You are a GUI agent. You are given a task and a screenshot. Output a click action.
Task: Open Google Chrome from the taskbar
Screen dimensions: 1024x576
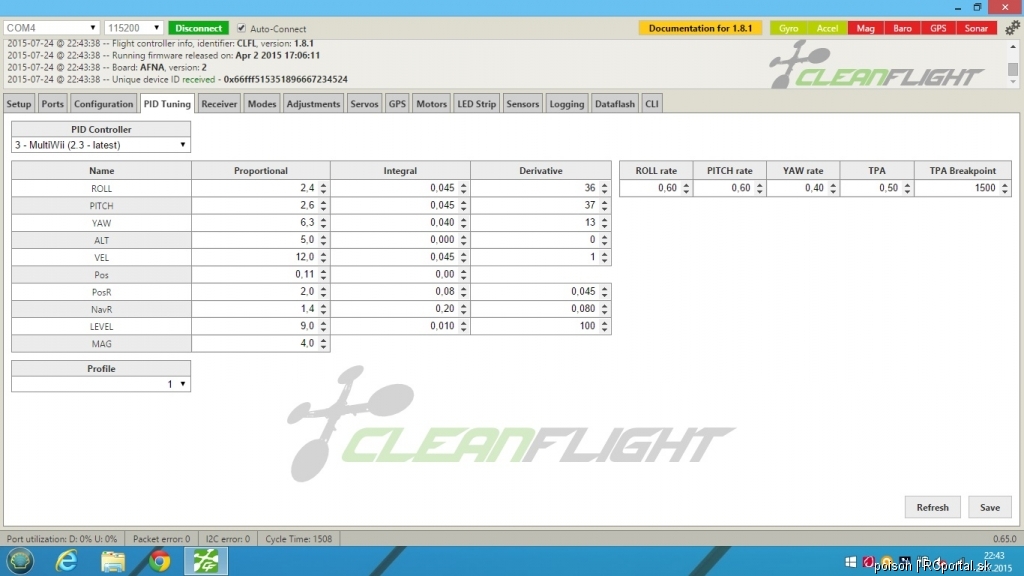click(159, 561)
